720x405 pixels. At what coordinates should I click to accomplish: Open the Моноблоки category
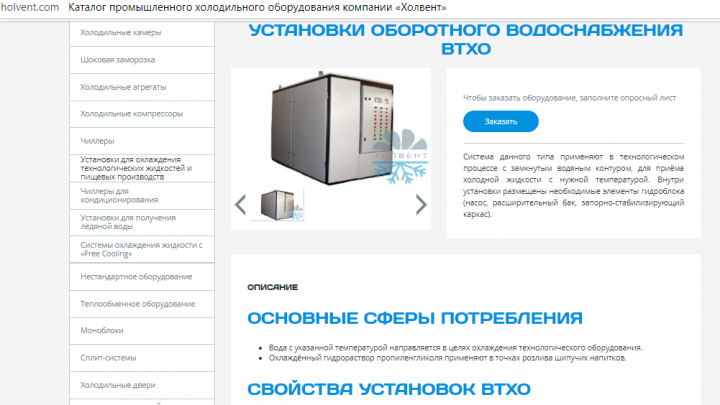(142, 331)
